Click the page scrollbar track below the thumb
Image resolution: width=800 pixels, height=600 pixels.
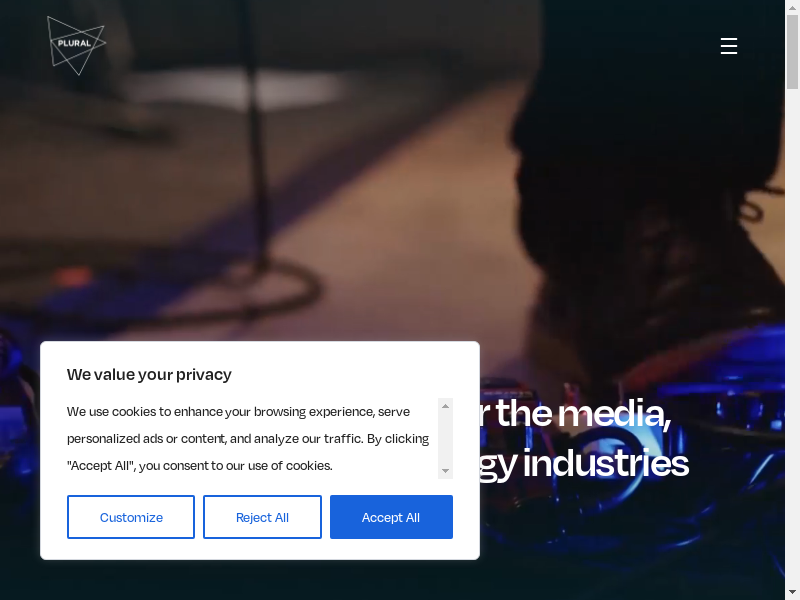[792, 337]
